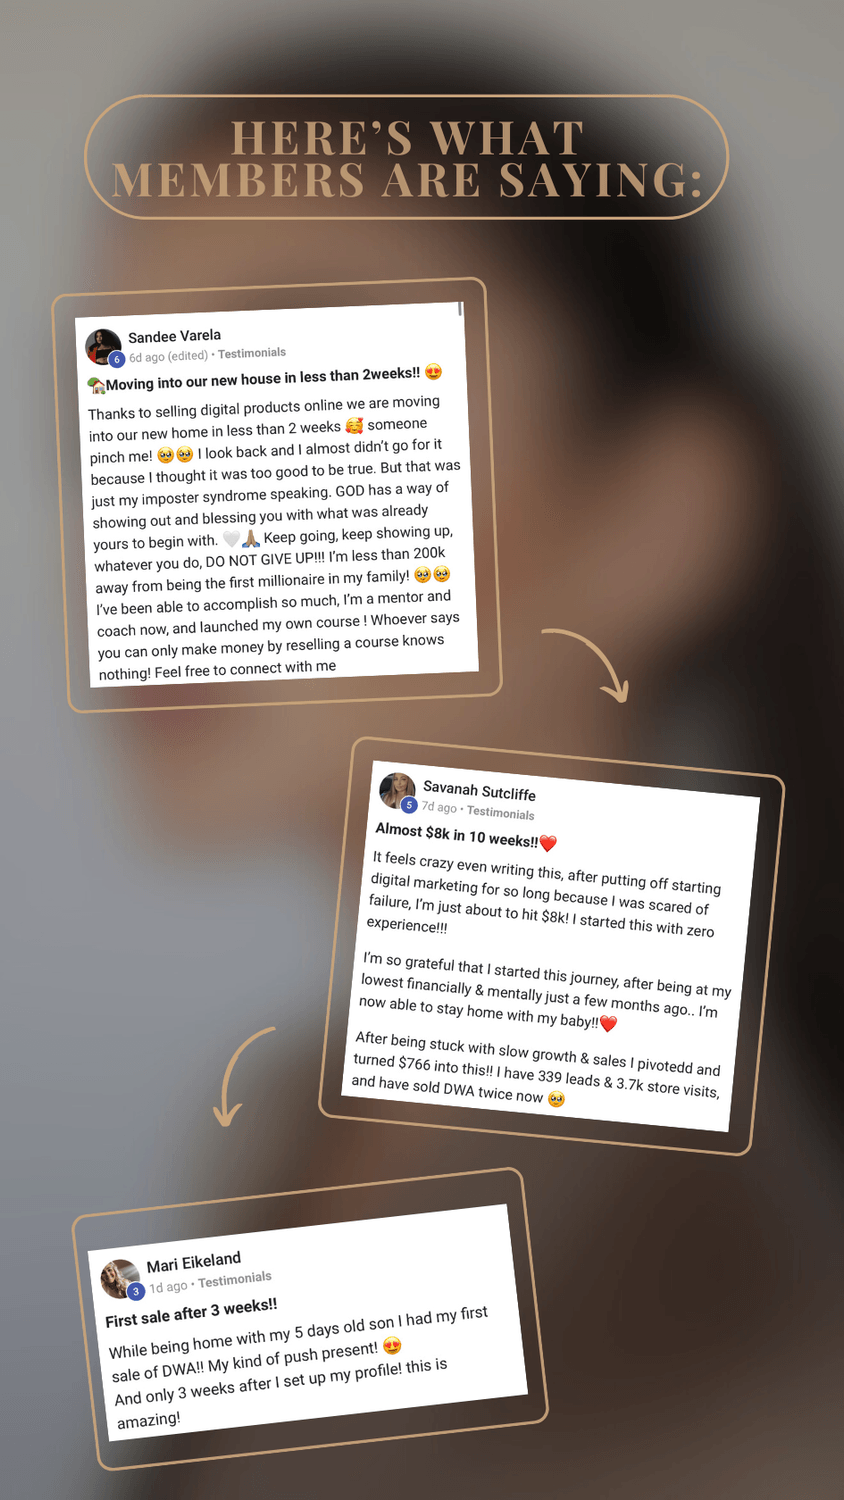Click the level 5 badge on Savanah's avatar
This screenshot has height=1500, width=844.
point(409,805)
